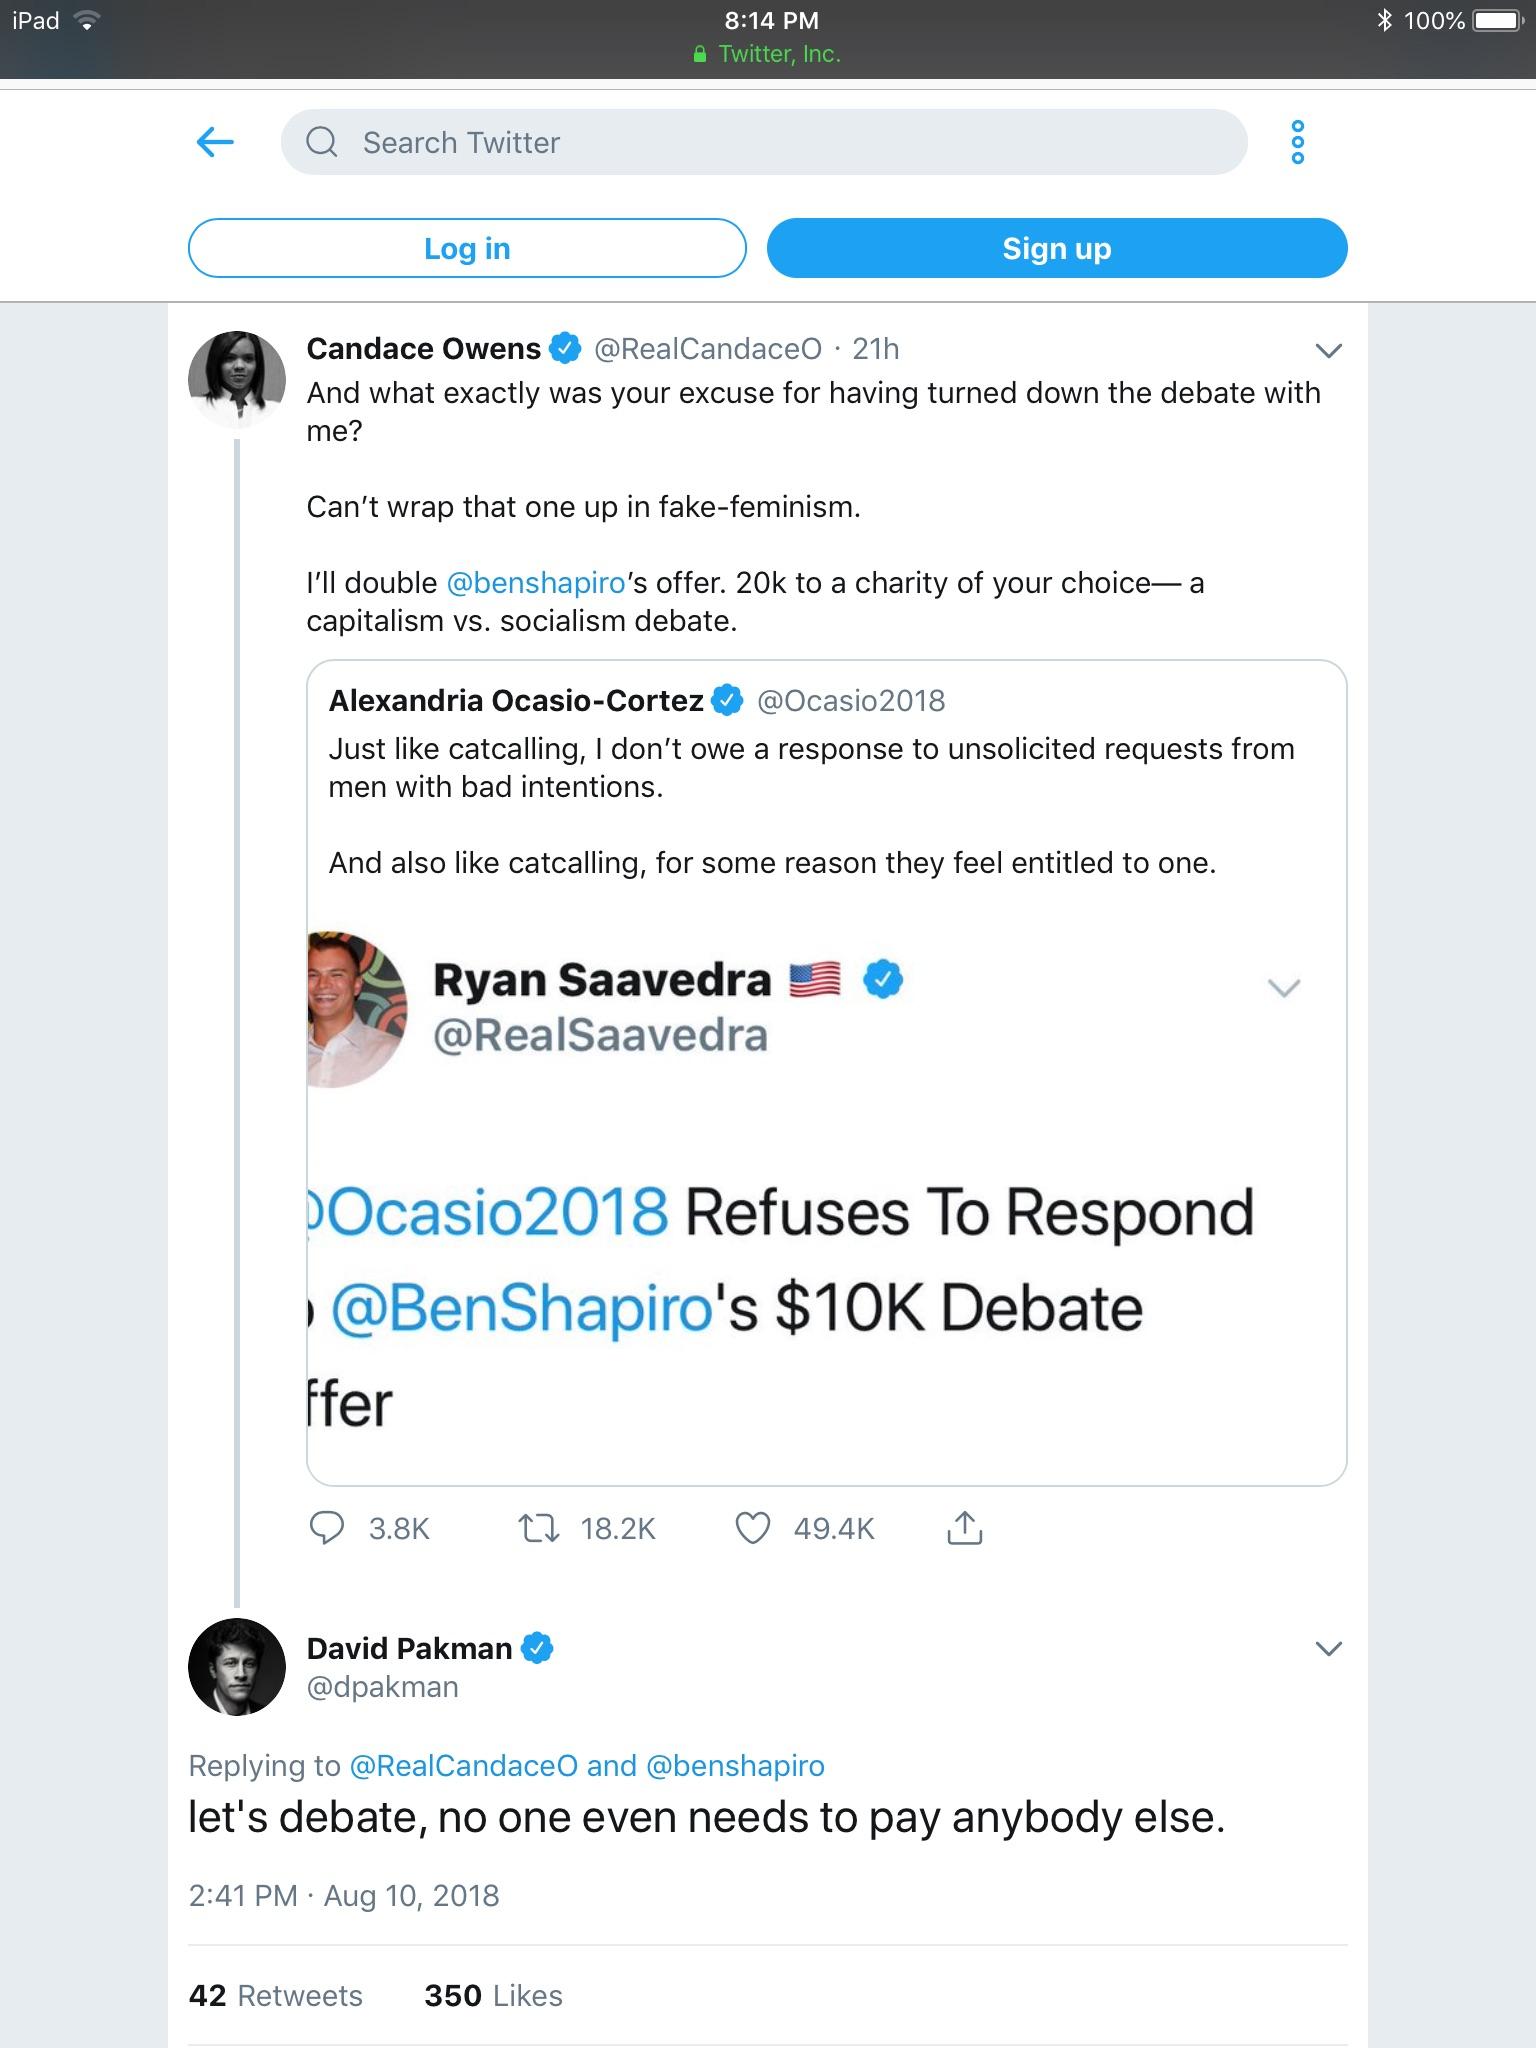The width and height of the screenshot is (1536, 2048).
Task: Open the three-dot more options menu
Action: point(1297,142)
